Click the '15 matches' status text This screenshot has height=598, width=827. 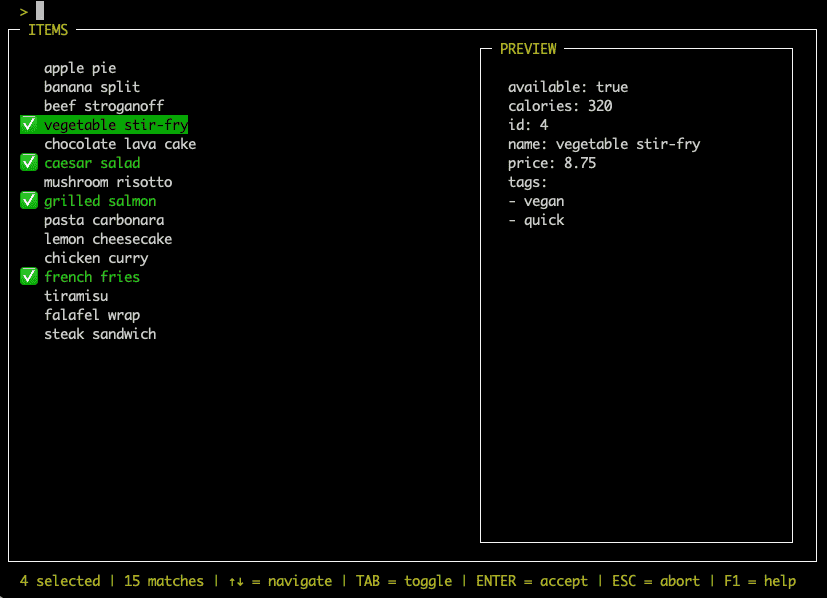coord(164,581)
